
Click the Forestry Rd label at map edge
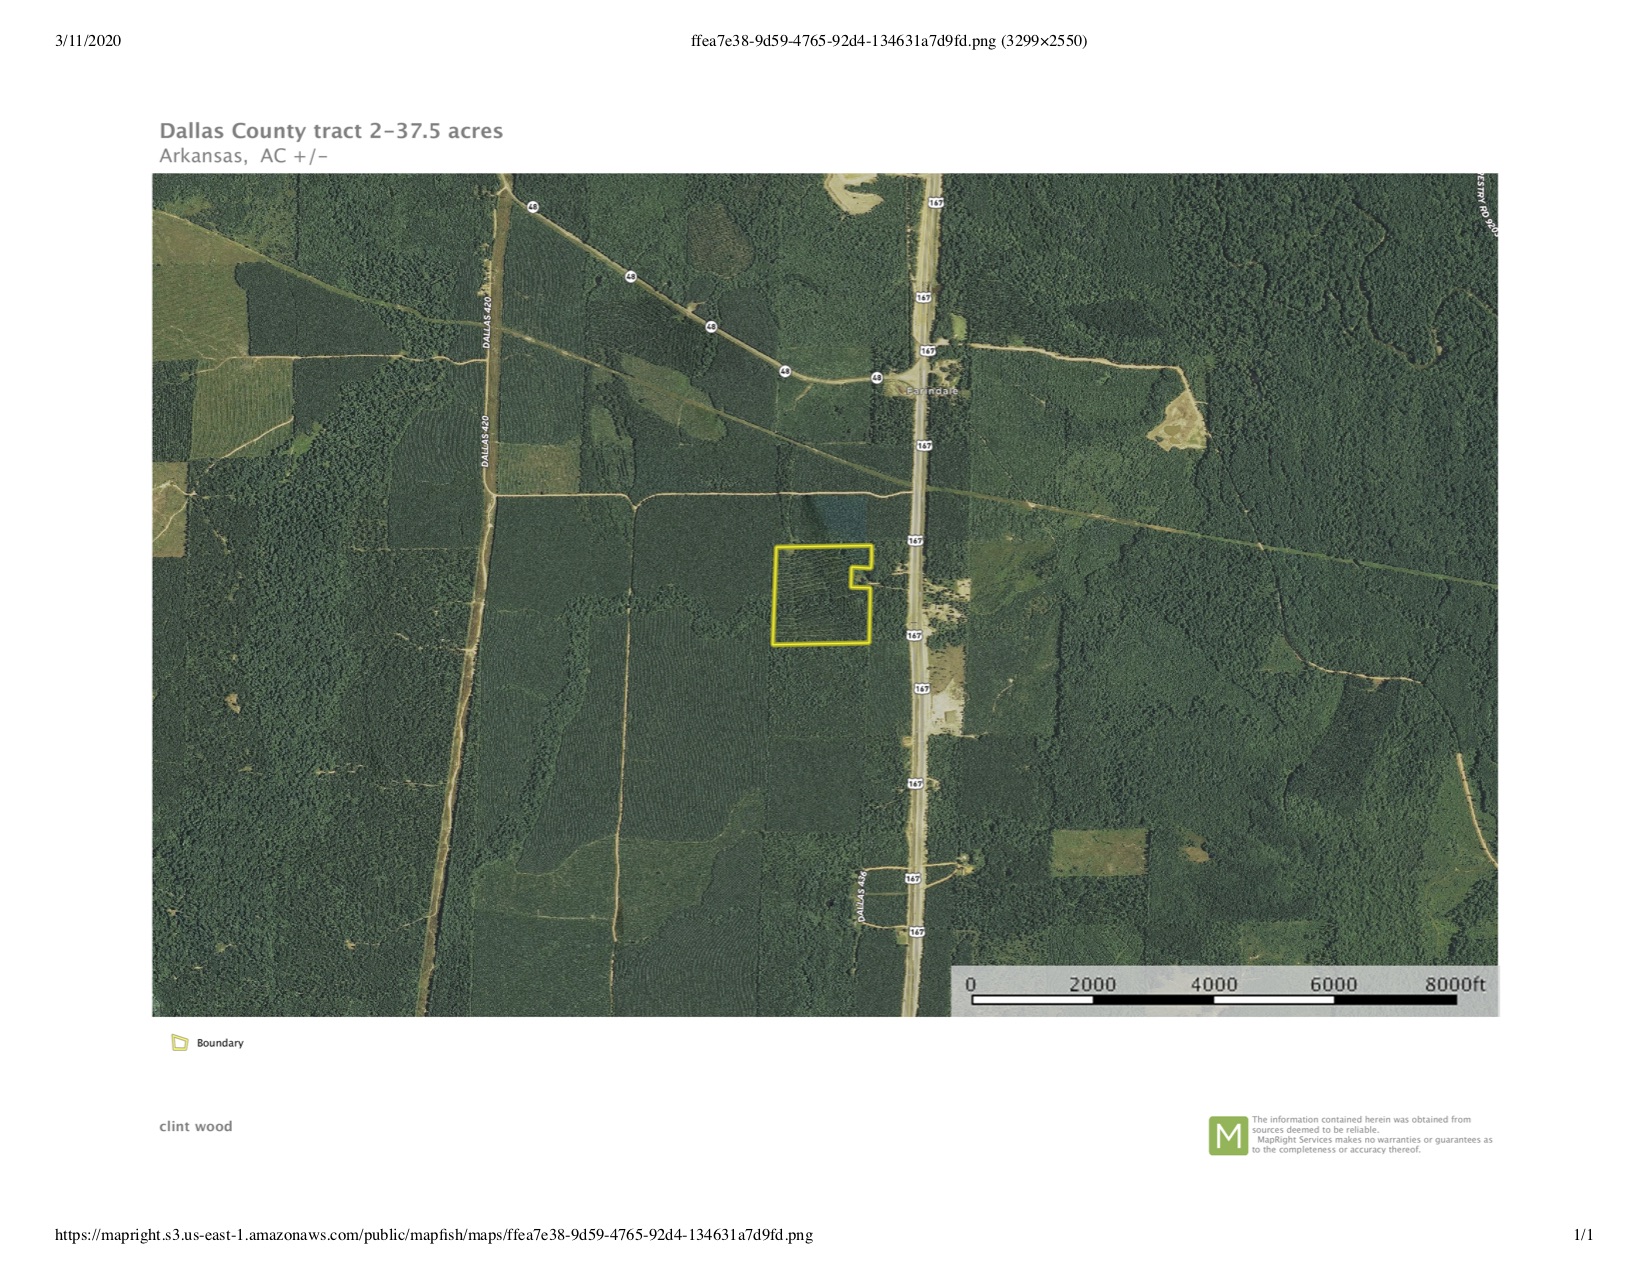tap(1487, 205)
